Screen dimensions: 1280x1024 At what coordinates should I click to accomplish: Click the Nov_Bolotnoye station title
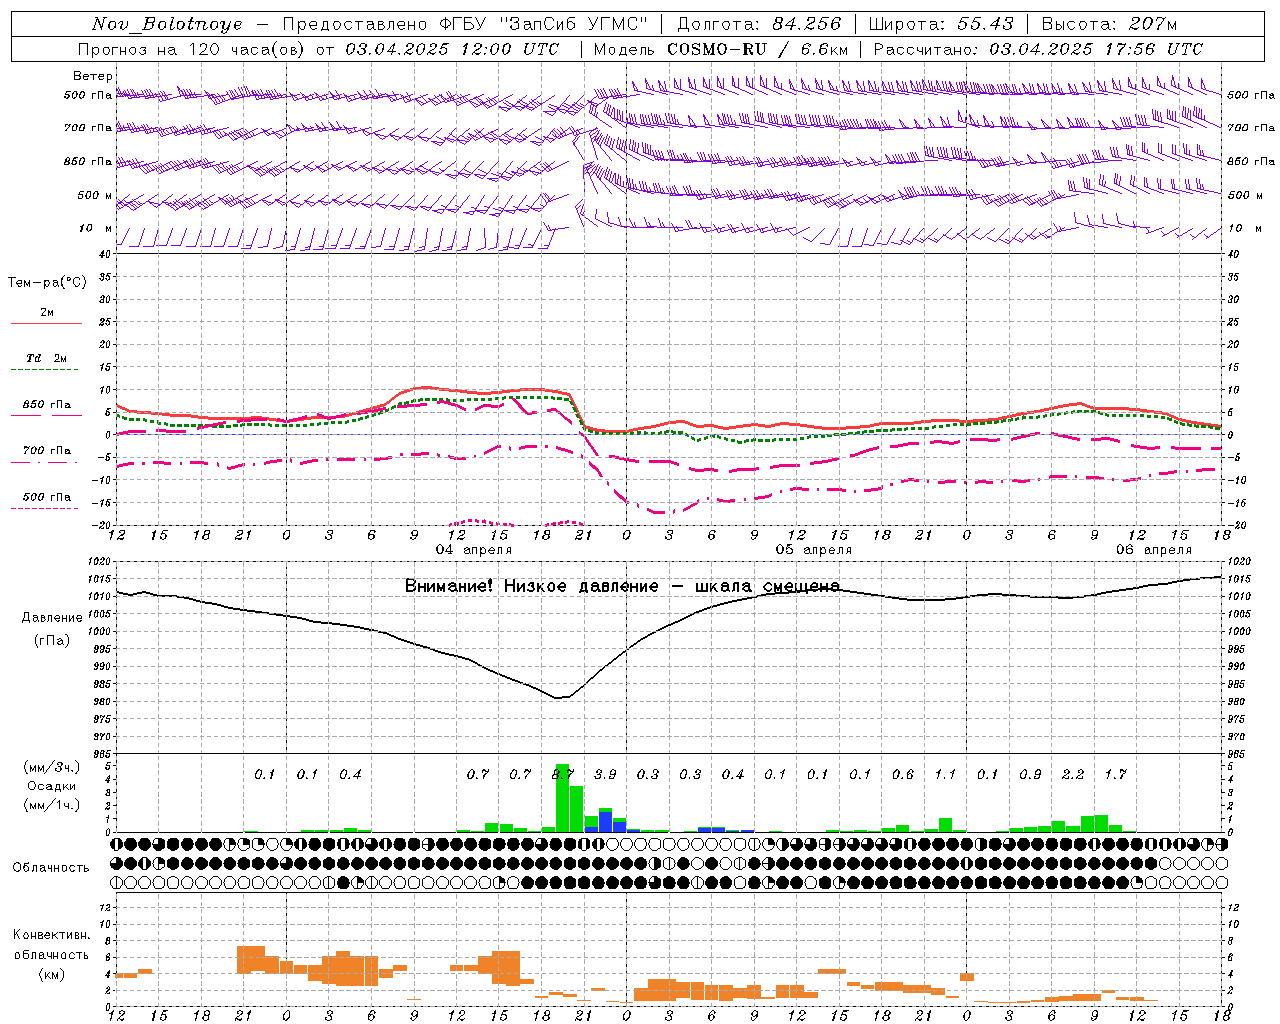(x=167, y=24)
